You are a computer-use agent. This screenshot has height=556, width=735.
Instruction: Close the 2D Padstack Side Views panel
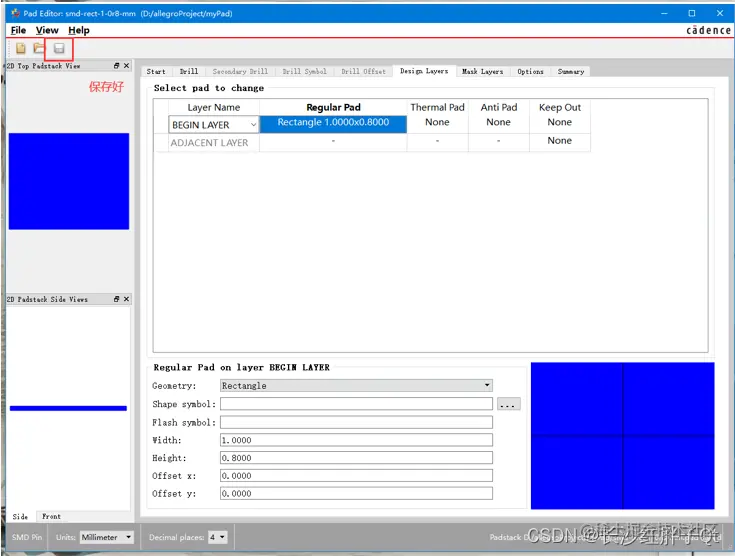pyautogui.click(x=126, y=299)
